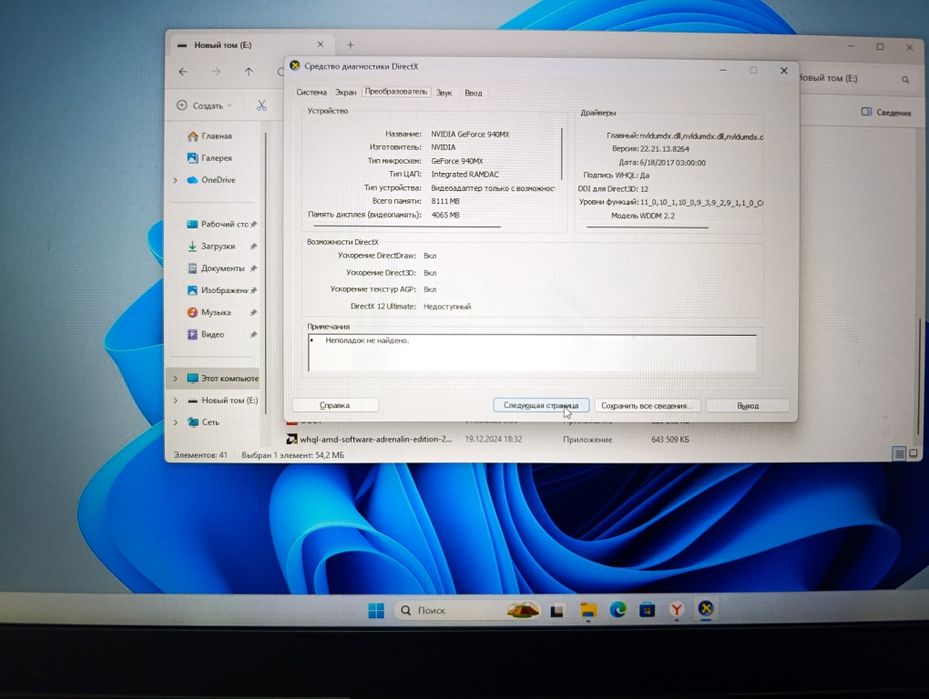Viewport: 929px width, 699px height.
Task: Select Сеть in the sidebar
Action: 203,422
